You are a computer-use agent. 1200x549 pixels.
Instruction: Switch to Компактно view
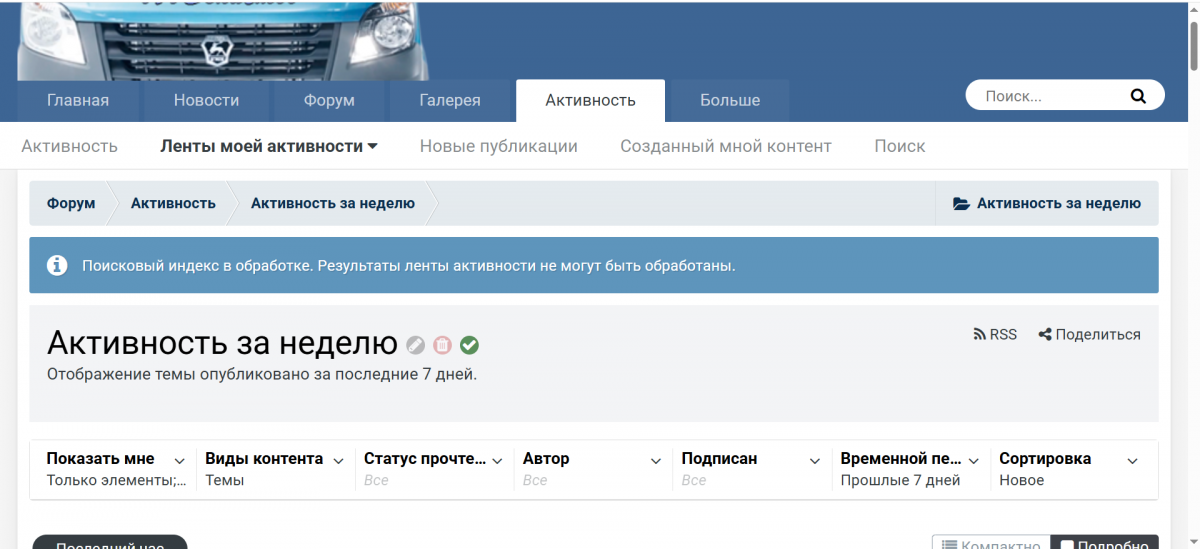tap(991, 543)
